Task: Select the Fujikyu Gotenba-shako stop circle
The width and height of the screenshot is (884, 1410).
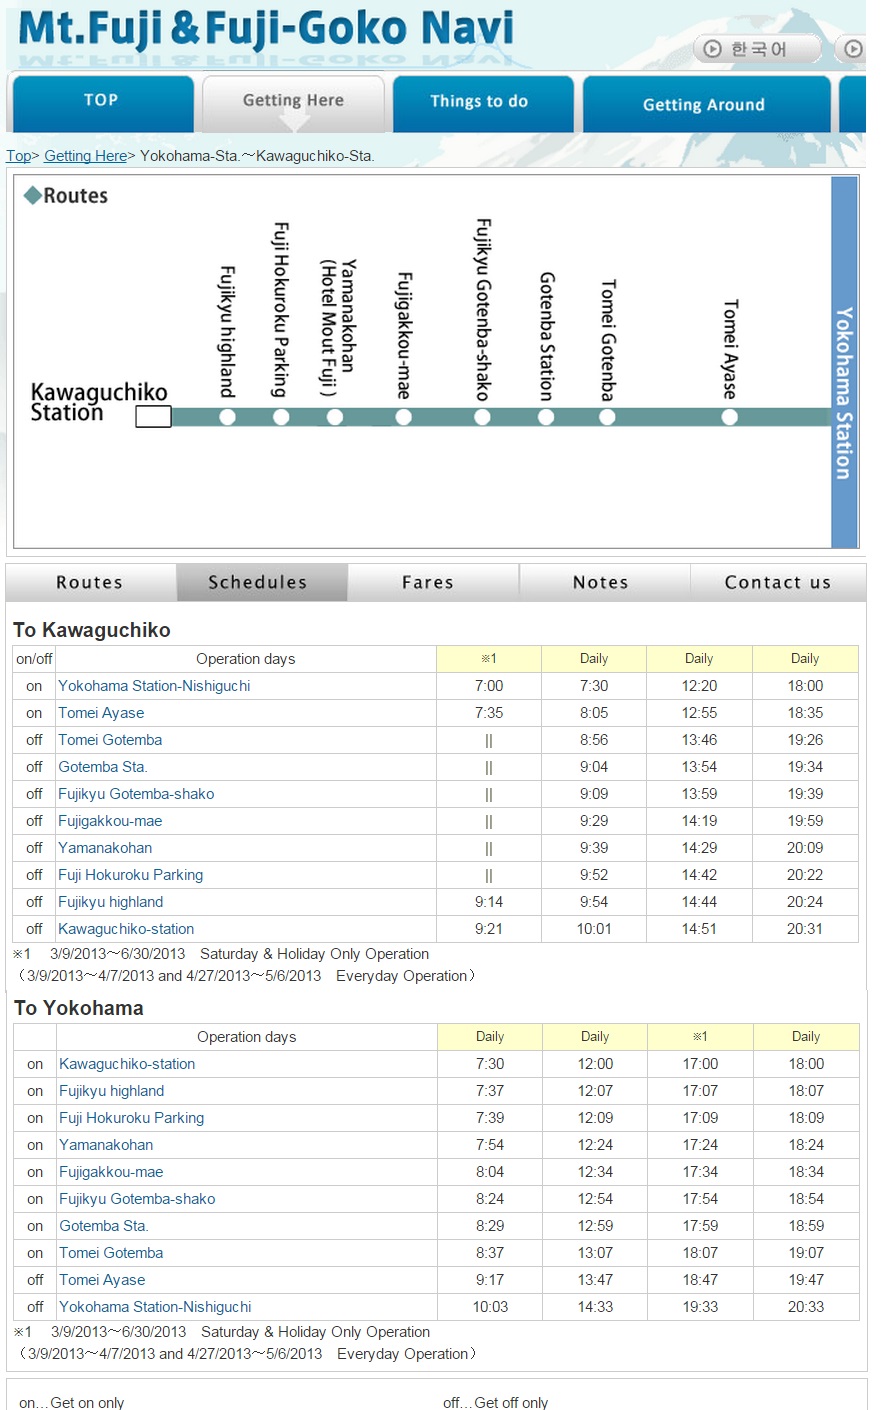Action: (482, 417)
